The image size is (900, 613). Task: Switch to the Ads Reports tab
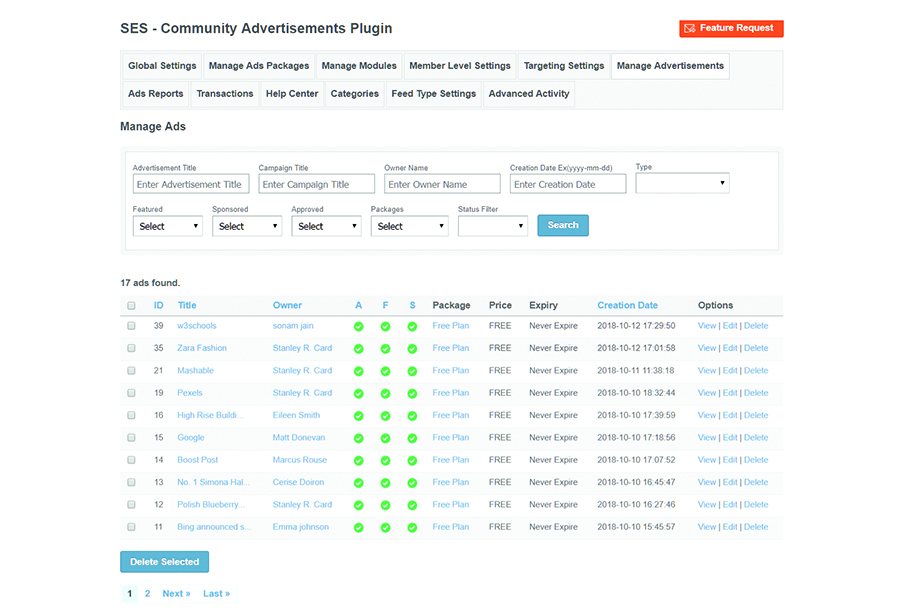pyautogui.click(x=155, y=94)
